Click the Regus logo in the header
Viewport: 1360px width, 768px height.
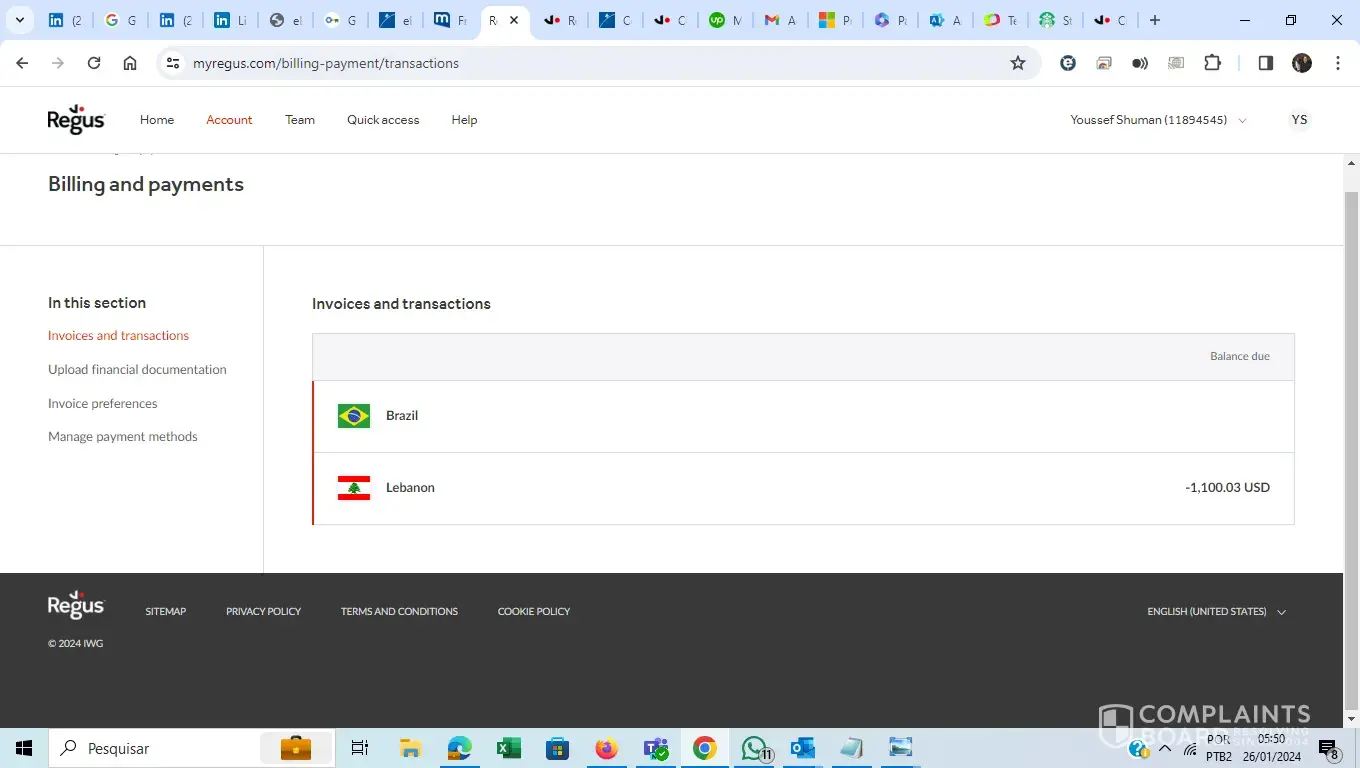point(76,119)
